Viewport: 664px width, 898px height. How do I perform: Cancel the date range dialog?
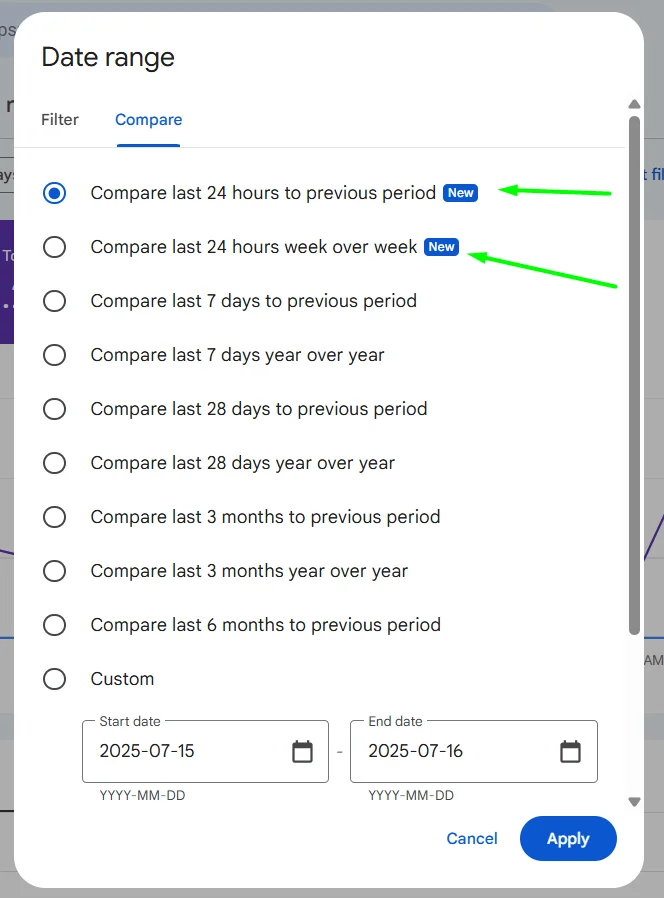[472, 838]
